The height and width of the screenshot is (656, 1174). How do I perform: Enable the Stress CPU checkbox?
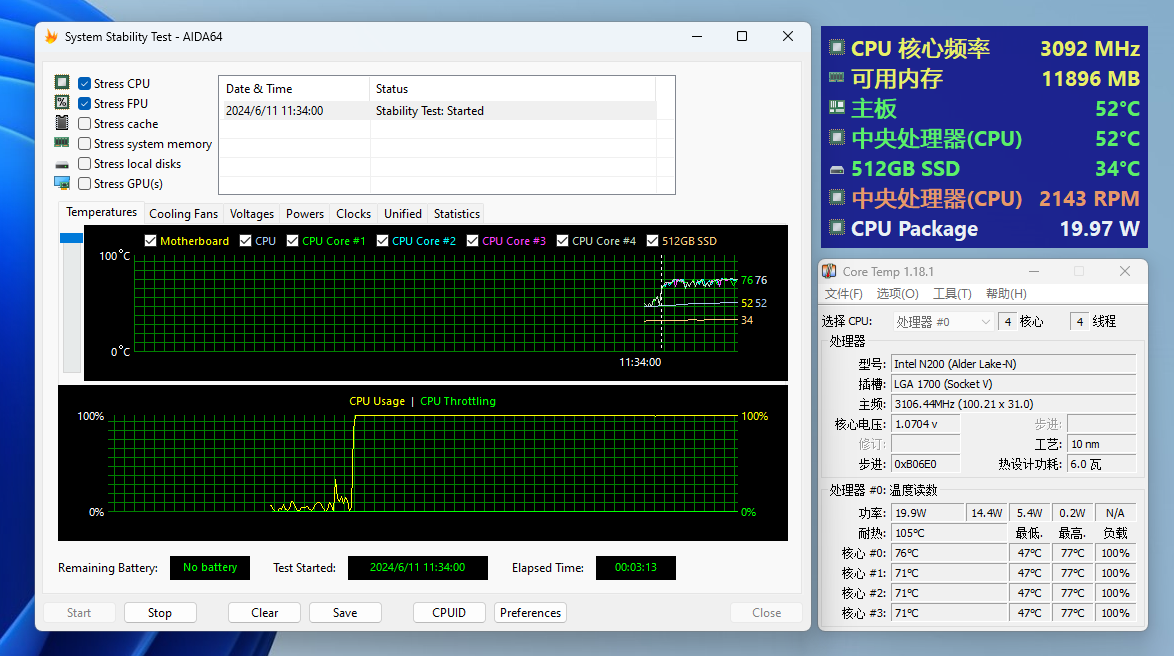(85, 83)
